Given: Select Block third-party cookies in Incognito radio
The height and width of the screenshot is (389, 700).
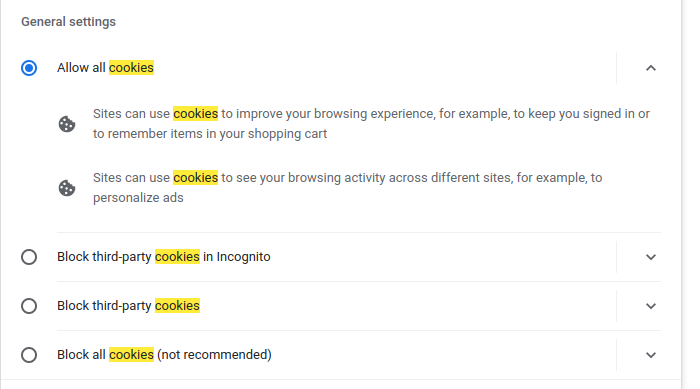Looking at the screenshot, I should pyautogui.click(x=29, y=257).
